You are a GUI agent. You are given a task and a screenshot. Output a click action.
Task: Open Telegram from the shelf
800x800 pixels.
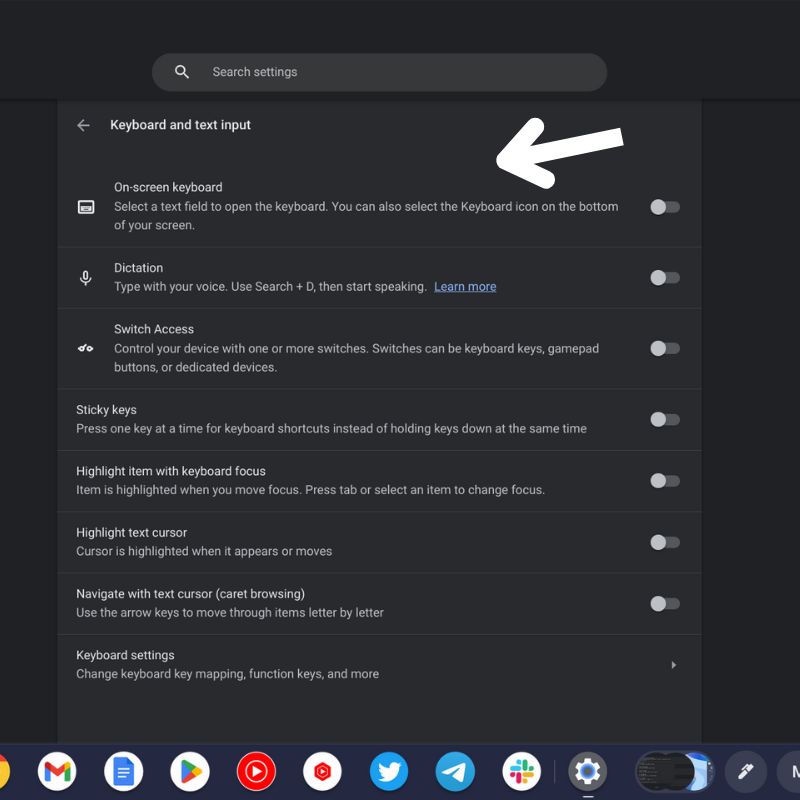tap(455, 771)
